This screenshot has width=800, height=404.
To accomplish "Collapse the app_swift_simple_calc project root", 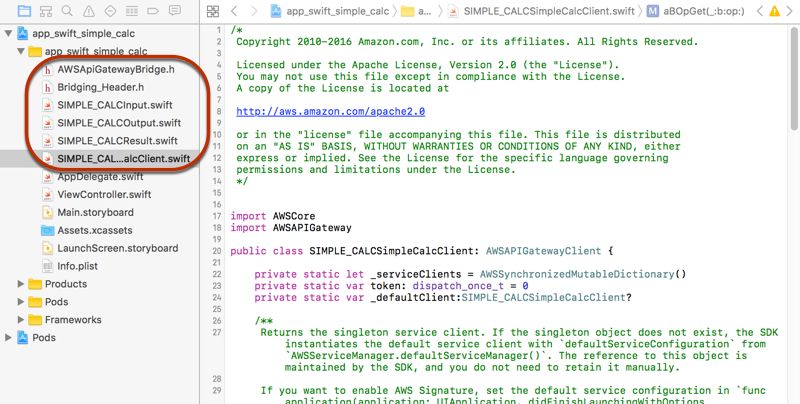I will [x=10, y=33].
